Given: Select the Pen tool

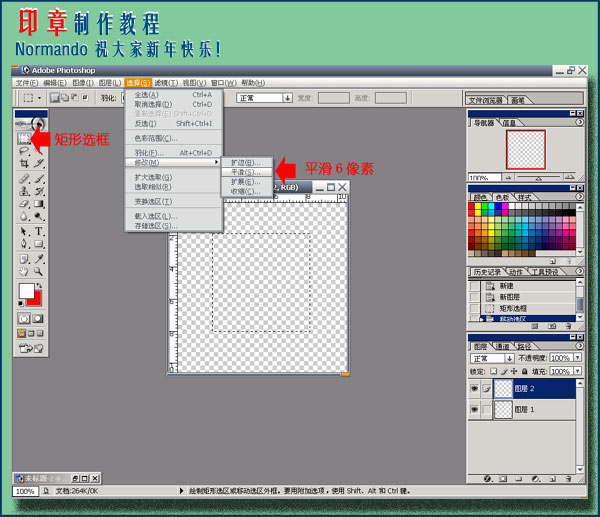Looking at the screenshot, I should tap(24, 244).
